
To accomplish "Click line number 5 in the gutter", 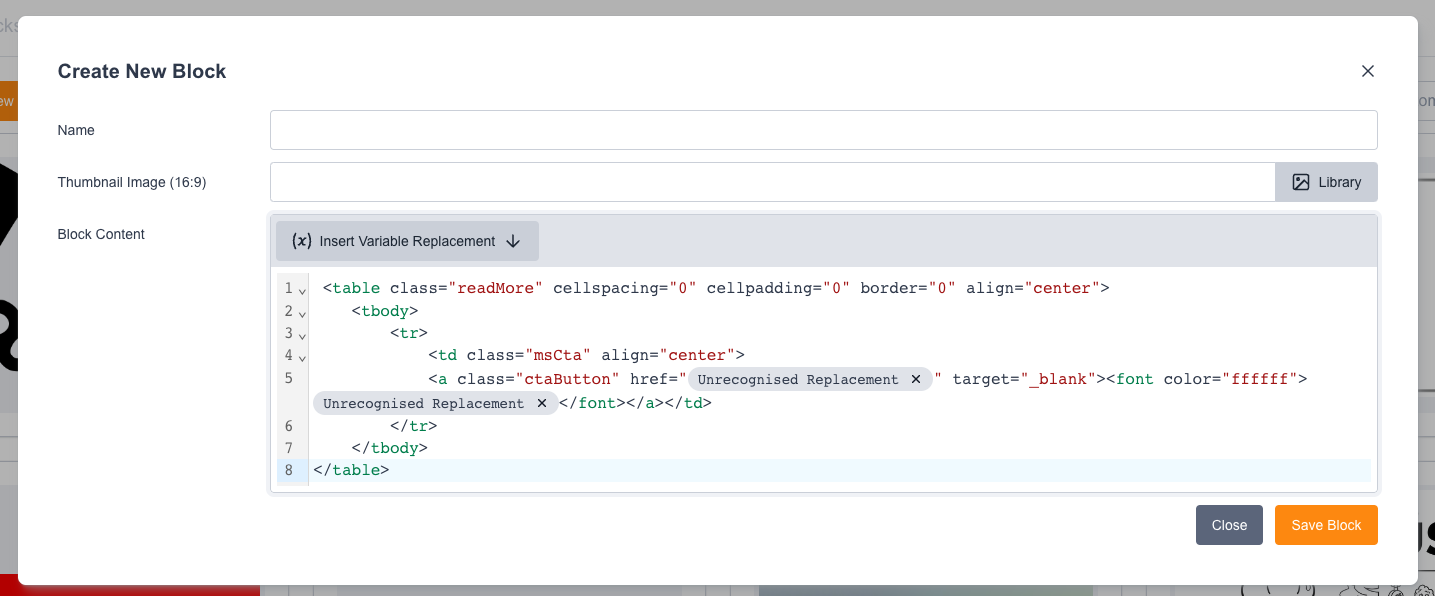I will point(289,378).
